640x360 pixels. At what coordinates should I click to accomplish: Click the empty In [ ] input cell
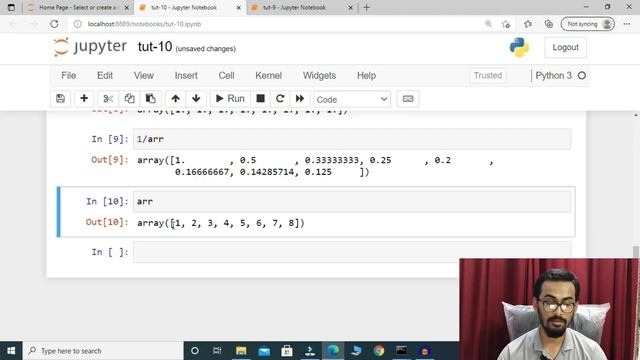point(352,252)
